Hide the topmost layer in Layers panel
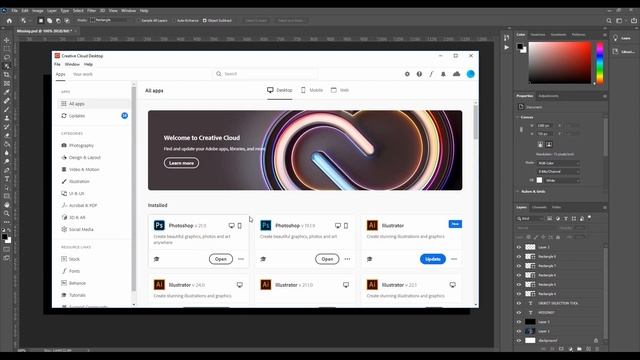The height and width of the screenshot is (360, 640). (x=519, y=247)
